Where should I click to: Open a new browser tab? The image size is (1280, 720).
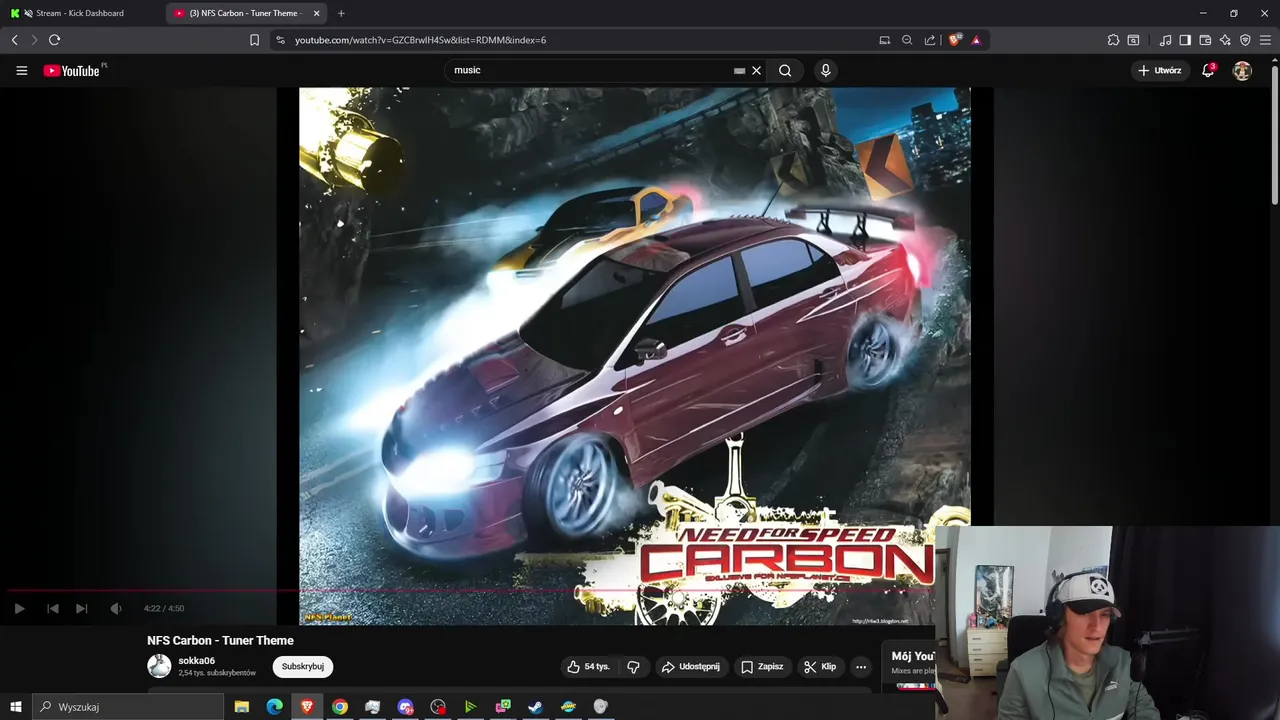pos(341,13)
